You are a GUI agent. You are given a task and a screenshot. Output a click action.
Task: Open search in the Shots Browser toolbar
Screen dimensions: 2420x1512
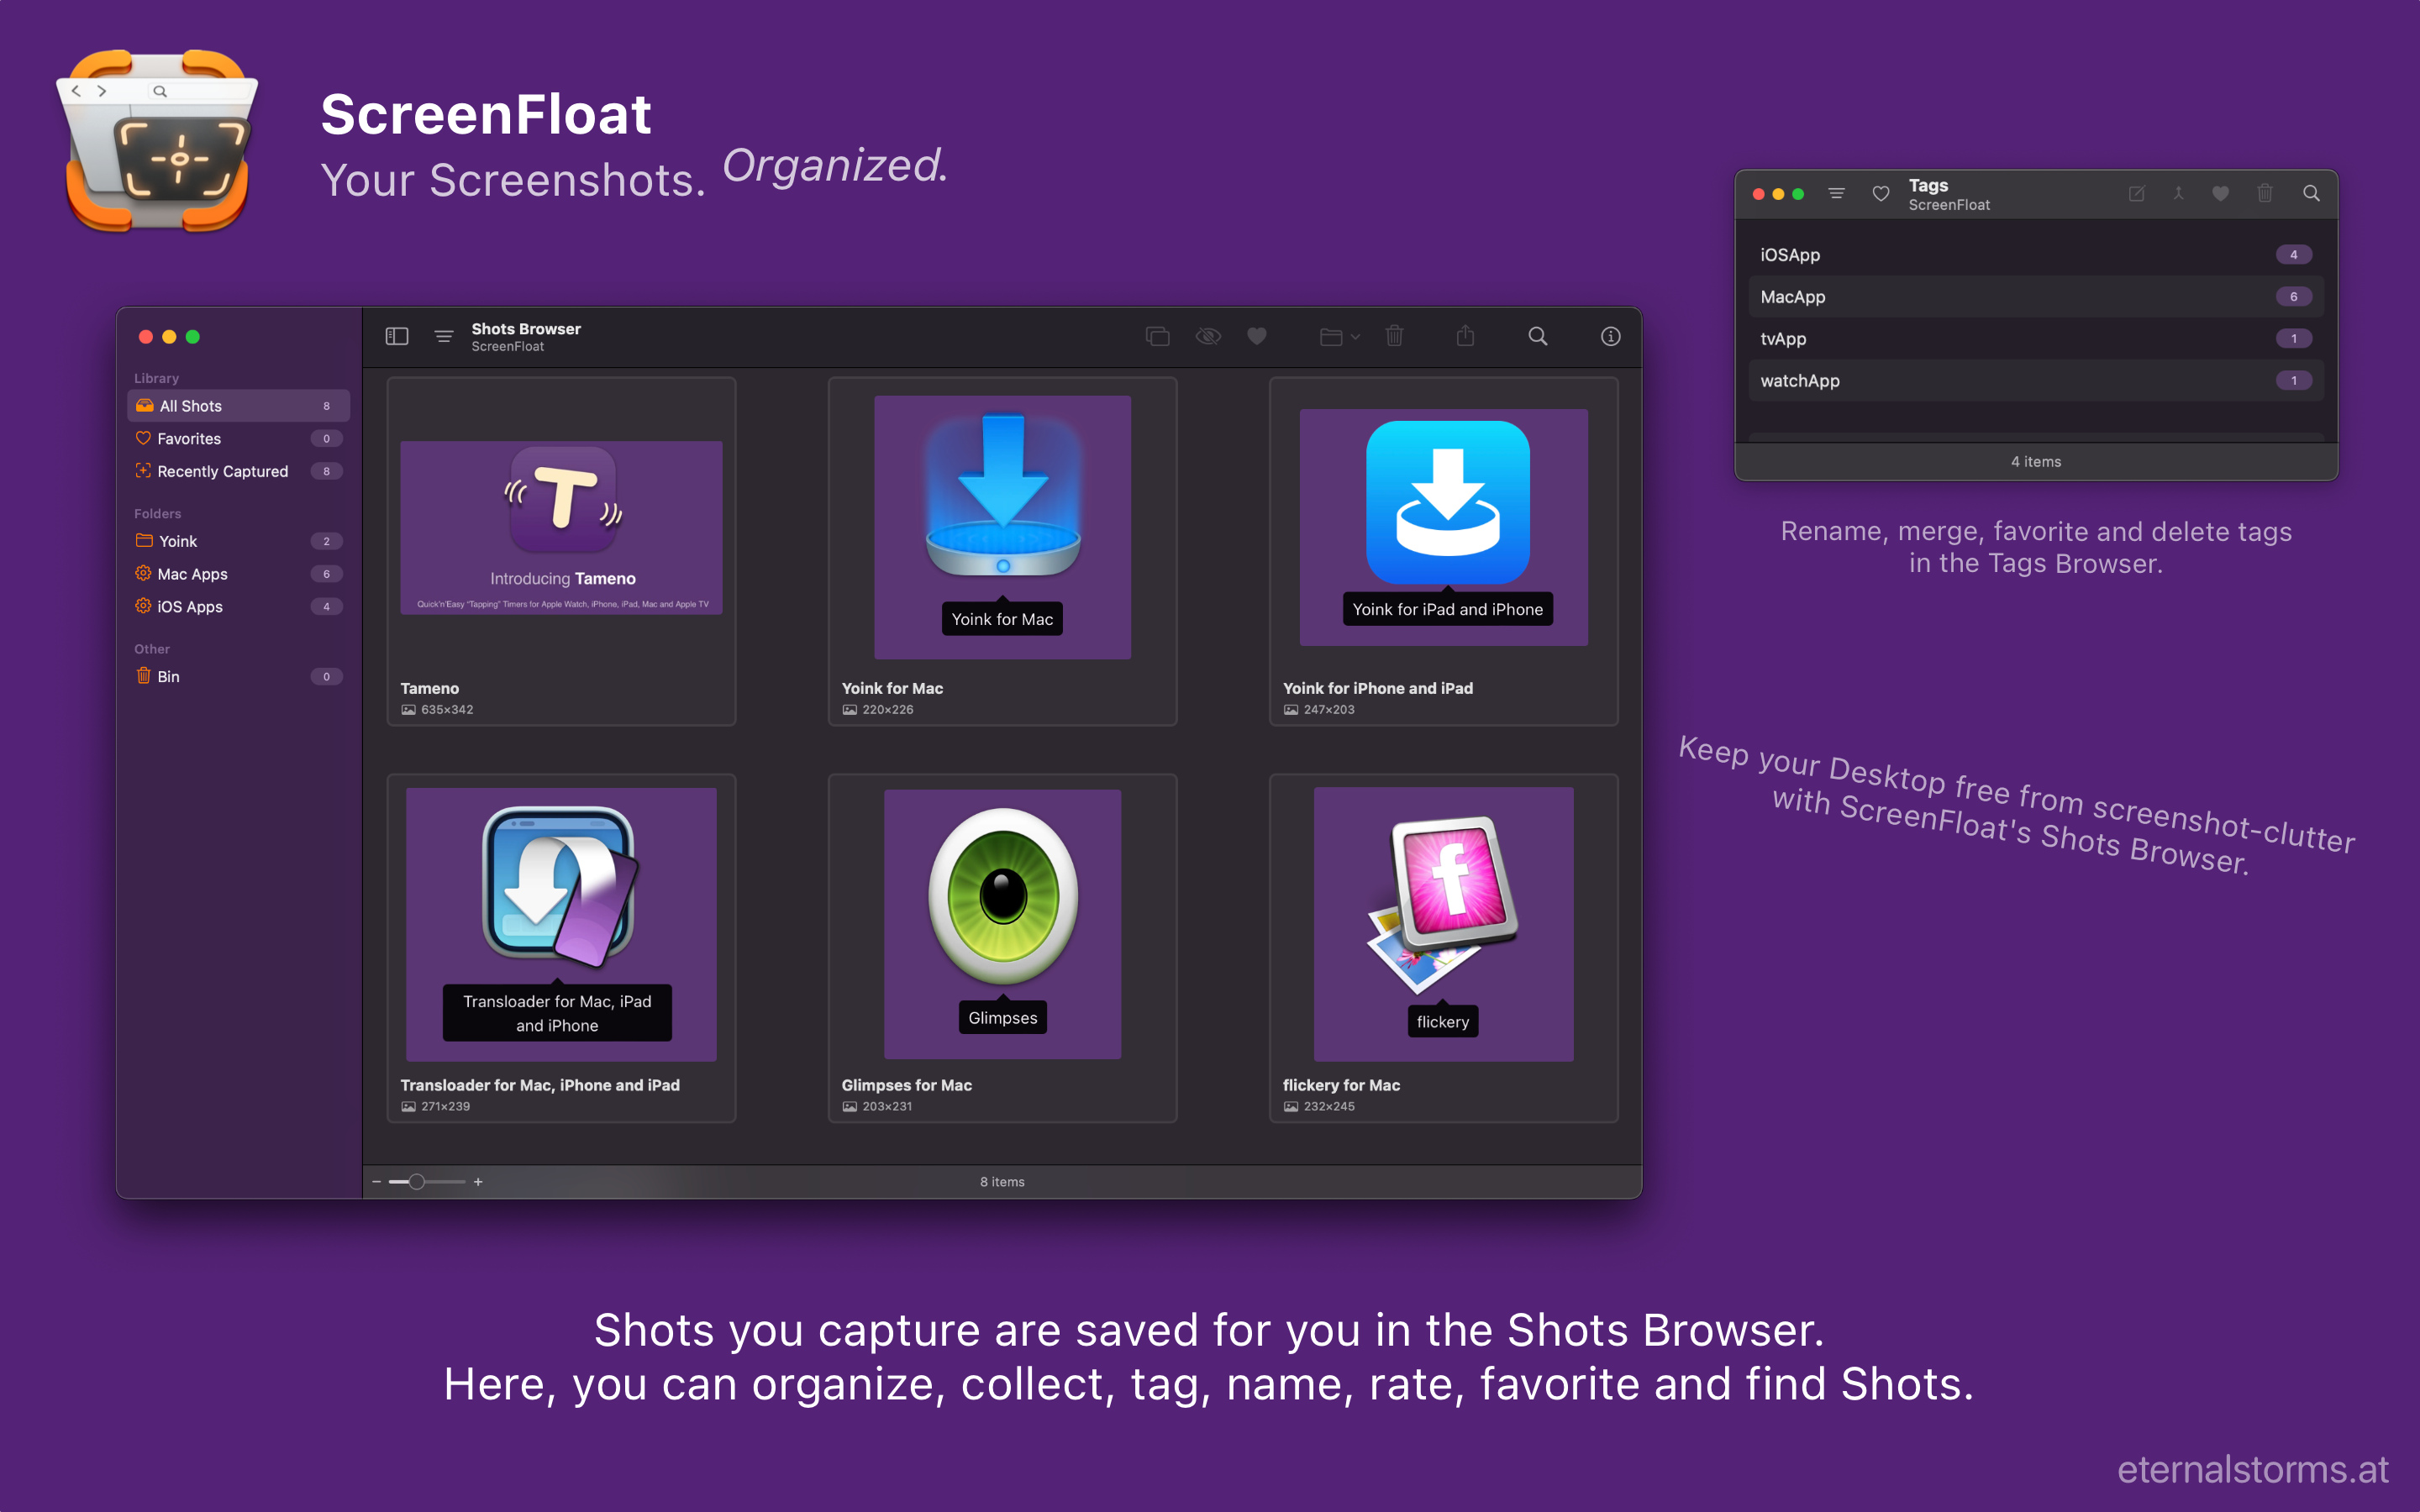[x=1537, y=337]
